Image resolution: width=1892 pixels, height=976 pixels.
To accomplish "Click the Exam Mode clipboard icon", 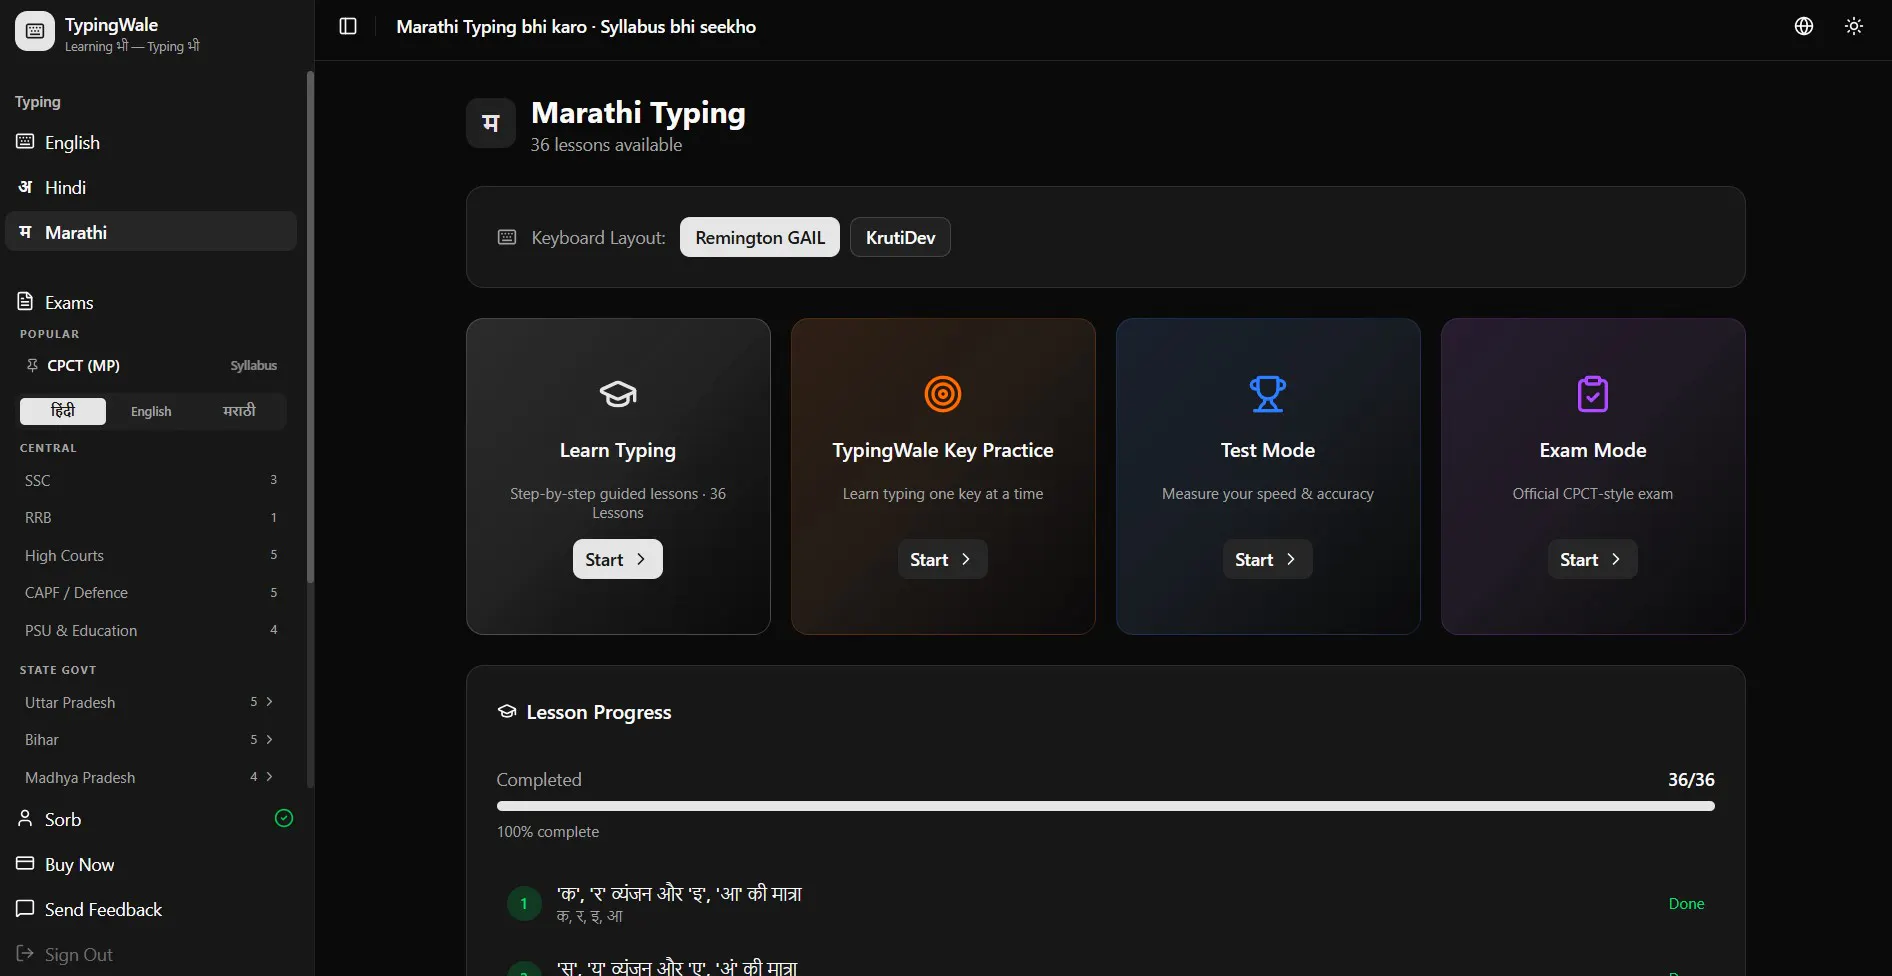I will pos(1593,394).
